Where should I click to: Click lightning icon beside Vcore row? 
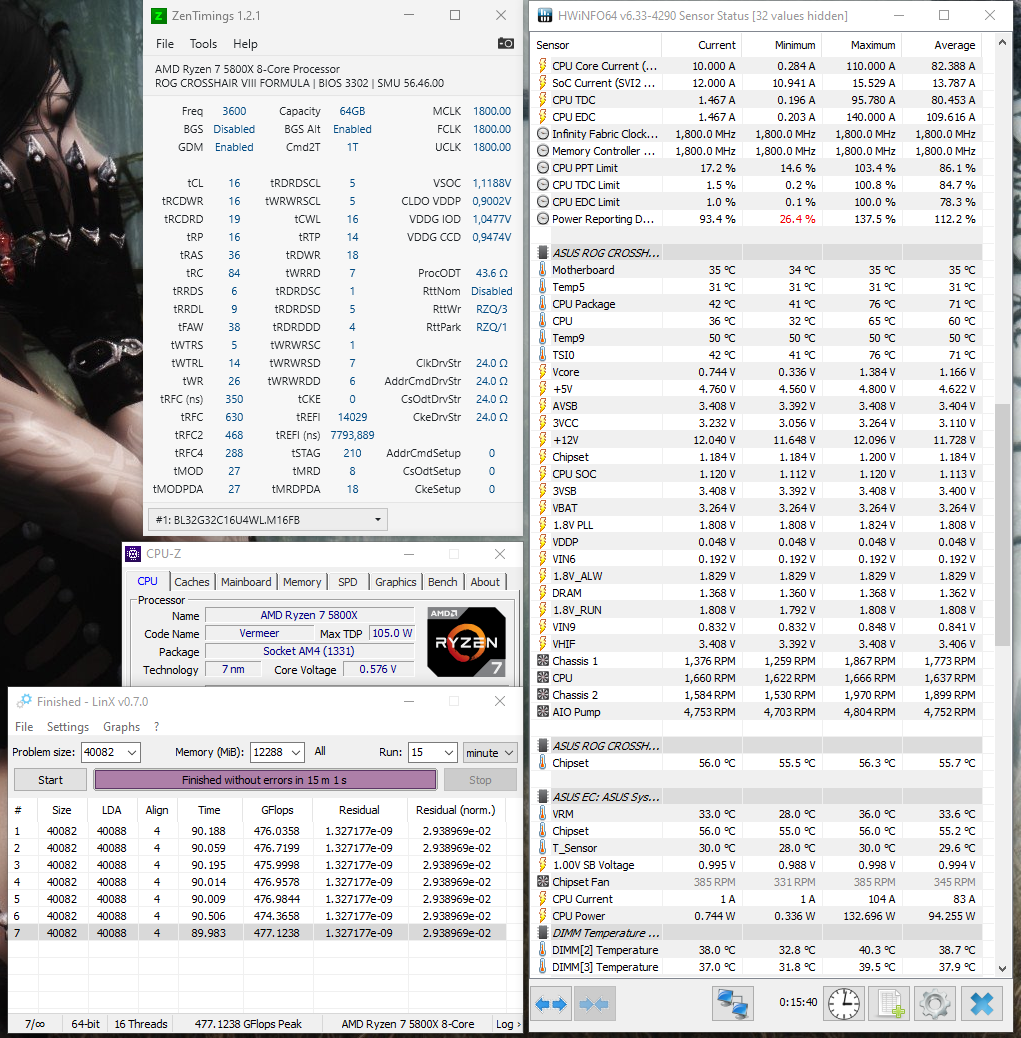coord(542,372)
